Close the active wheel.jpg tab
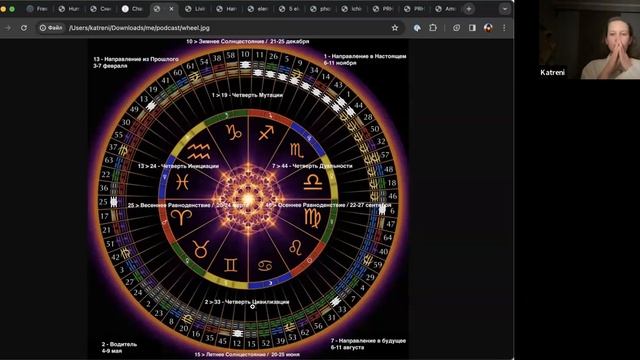The height and width of the screenshot is (360, 640). click(171, 9)
